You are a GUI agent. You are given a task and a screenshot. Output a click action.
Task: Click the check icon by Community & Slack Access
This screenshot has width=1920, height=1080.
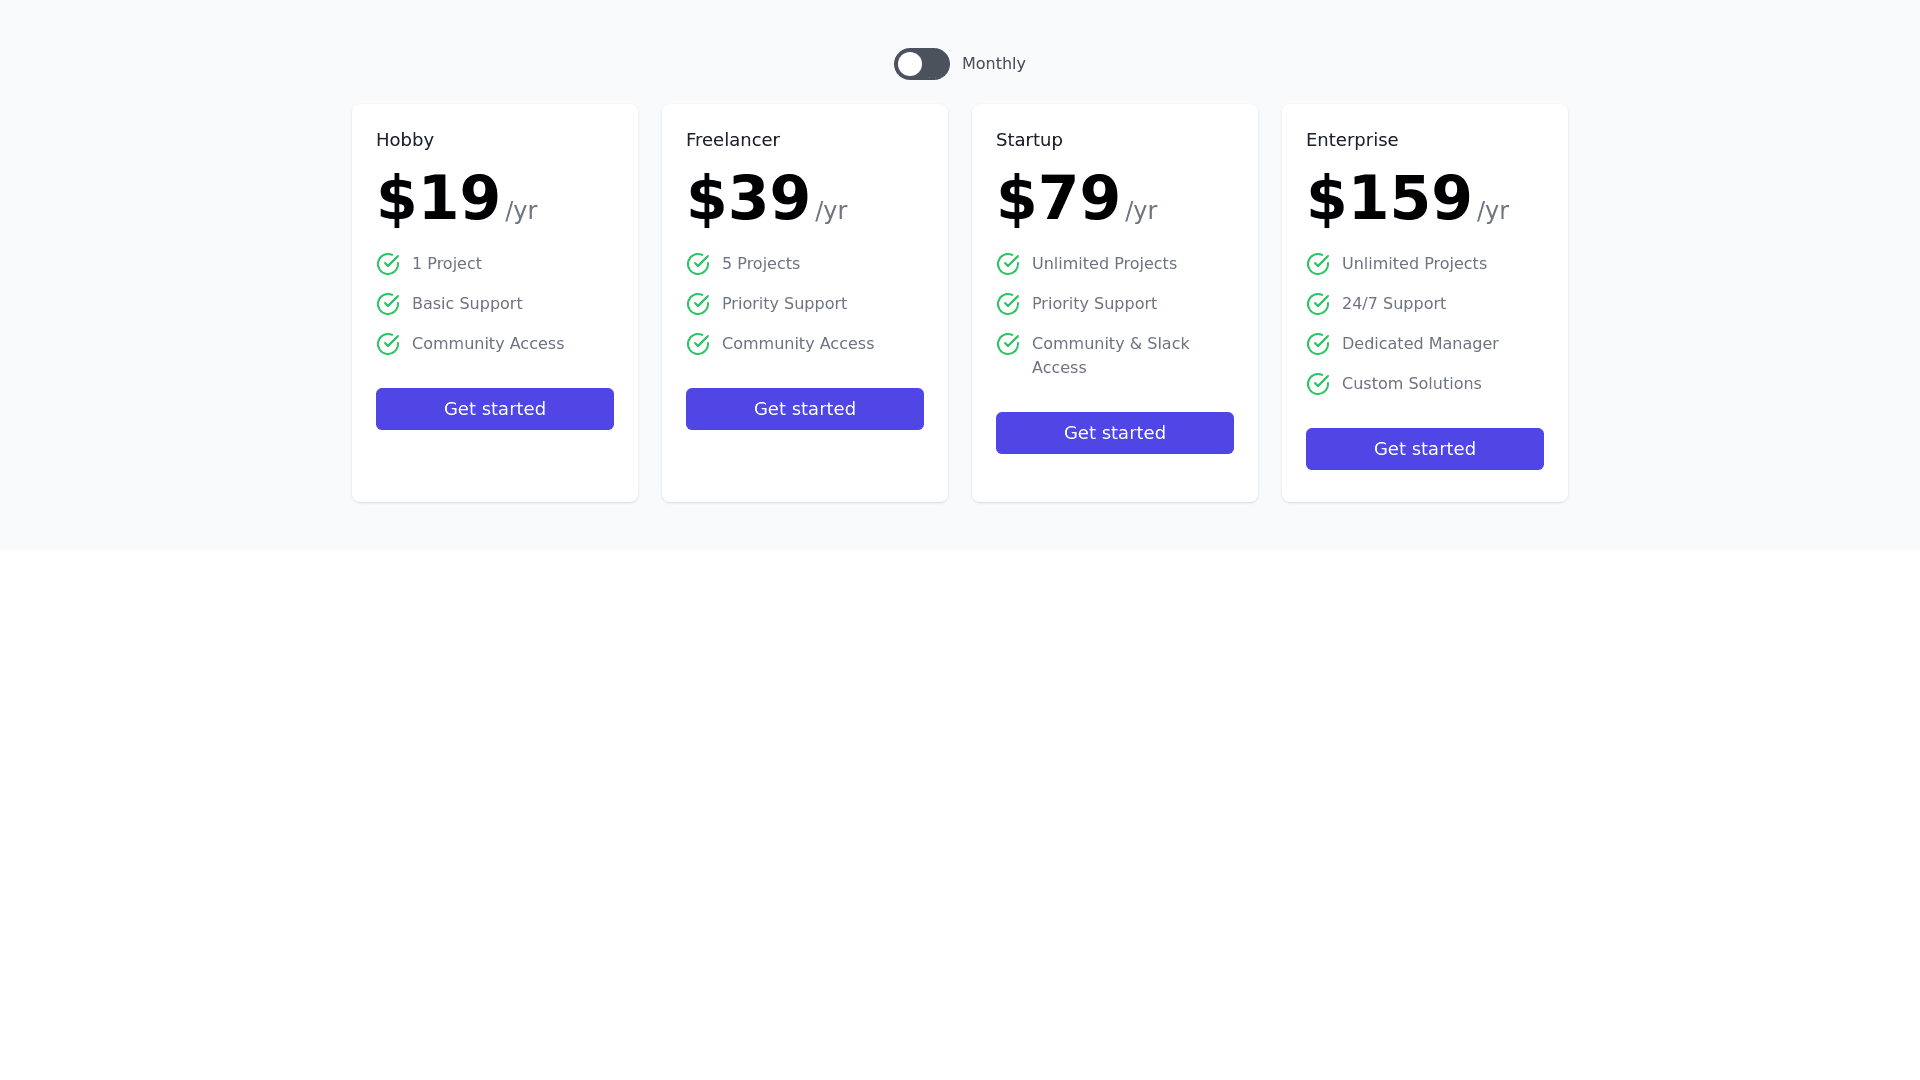(1008, 344)
